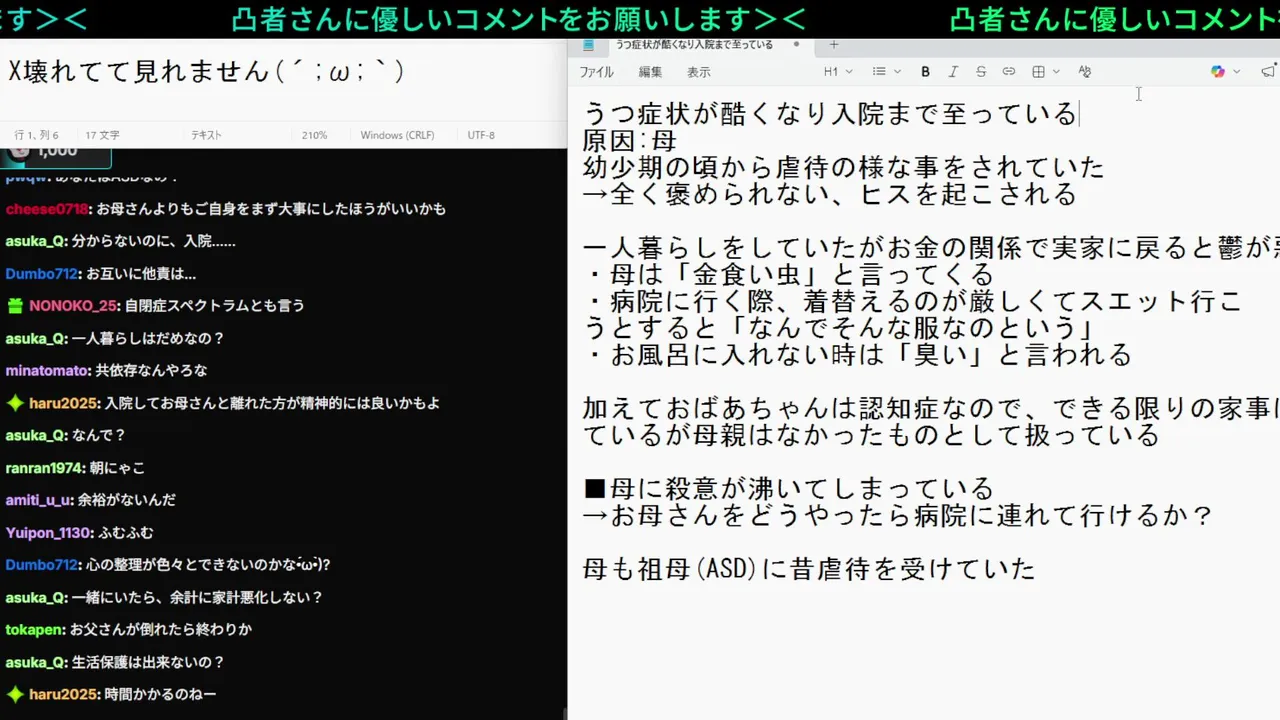Screen dimensions: 1280x720
Task: Open the Copilot icon in Notepad toolbar
Action: point(1217,72)
